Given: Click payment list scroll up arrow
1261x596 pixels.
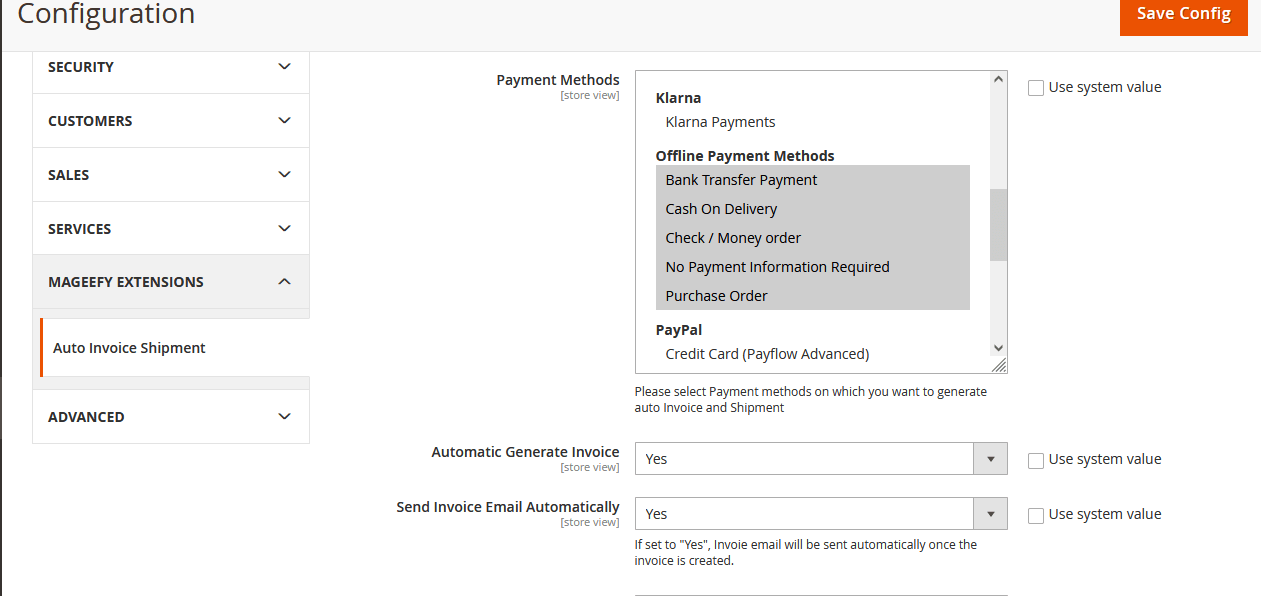Looking at the screenshot, I should pyautogui.click(x=998, y=80).
